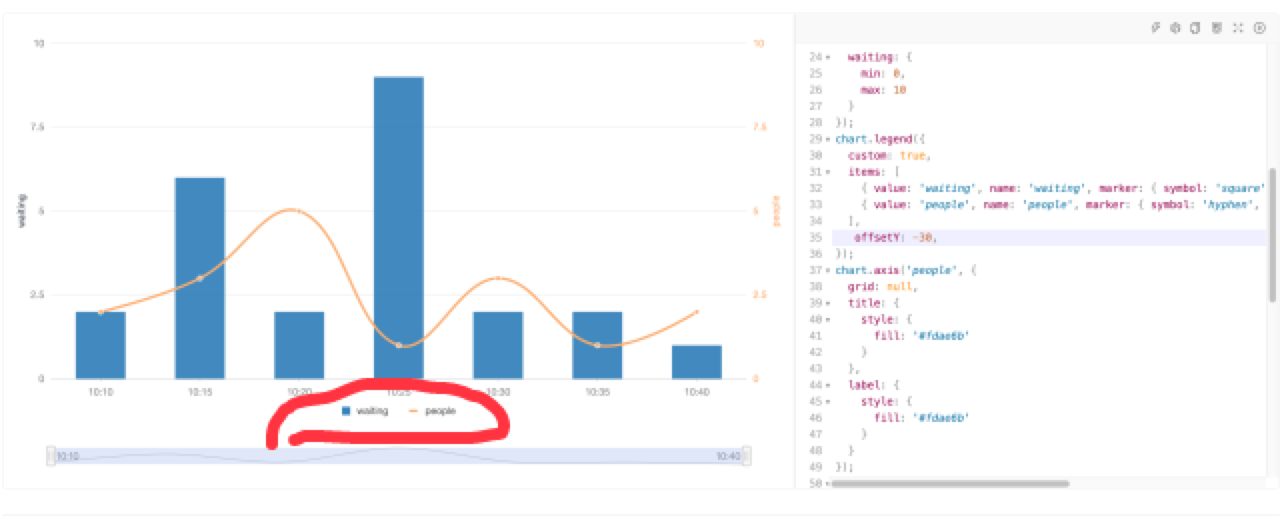1280x520 pixels.
Task: Click the range slider track below the legend
Action: [x=398, y=456]
